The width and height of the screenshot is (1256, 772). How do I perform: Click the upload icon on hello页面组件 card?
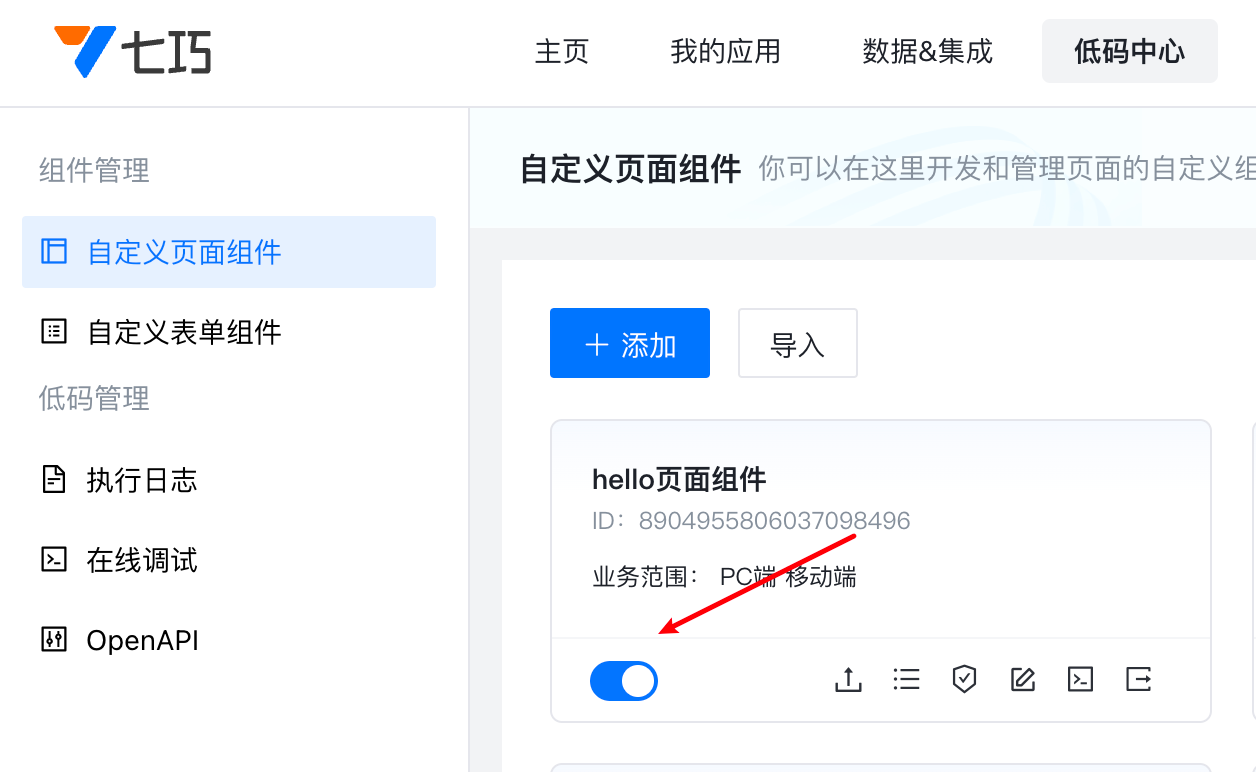(848, 680)
